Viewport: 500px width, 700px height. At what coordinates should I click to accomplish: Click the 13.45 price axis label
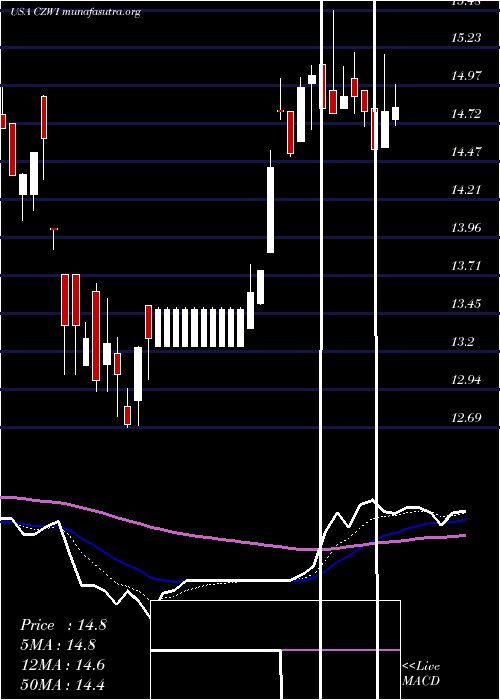[466, 304]
